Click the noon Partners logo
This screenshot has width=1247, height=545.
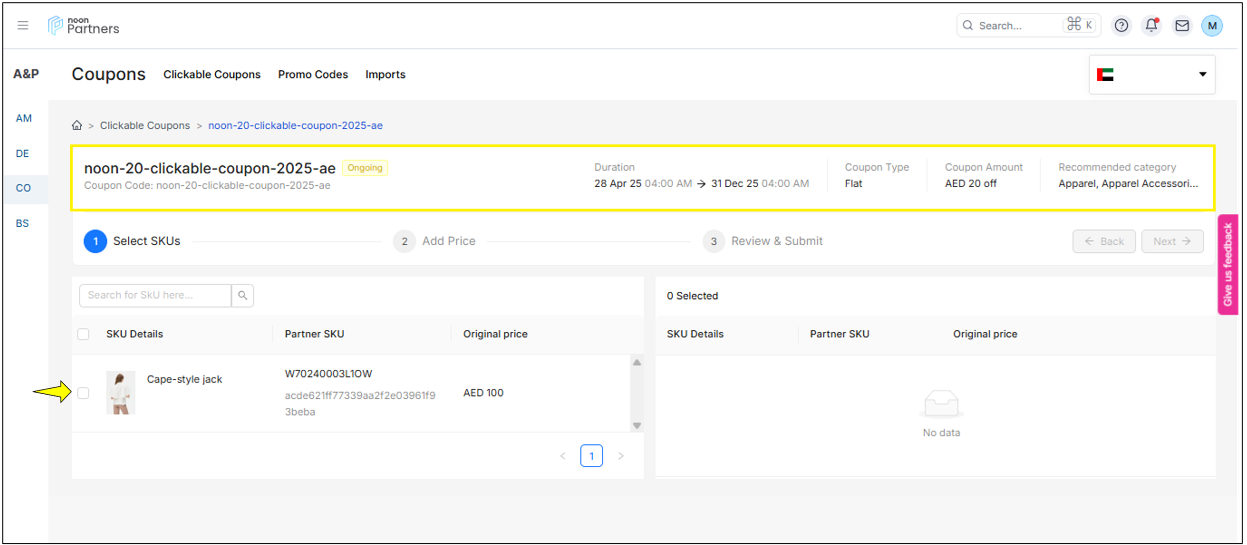84,25
